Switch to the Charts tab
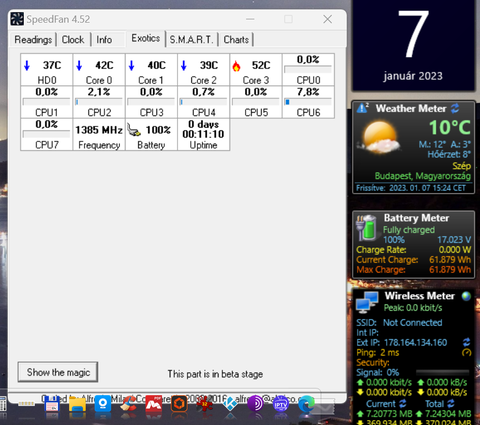480x425 pixels. (236, 40)
